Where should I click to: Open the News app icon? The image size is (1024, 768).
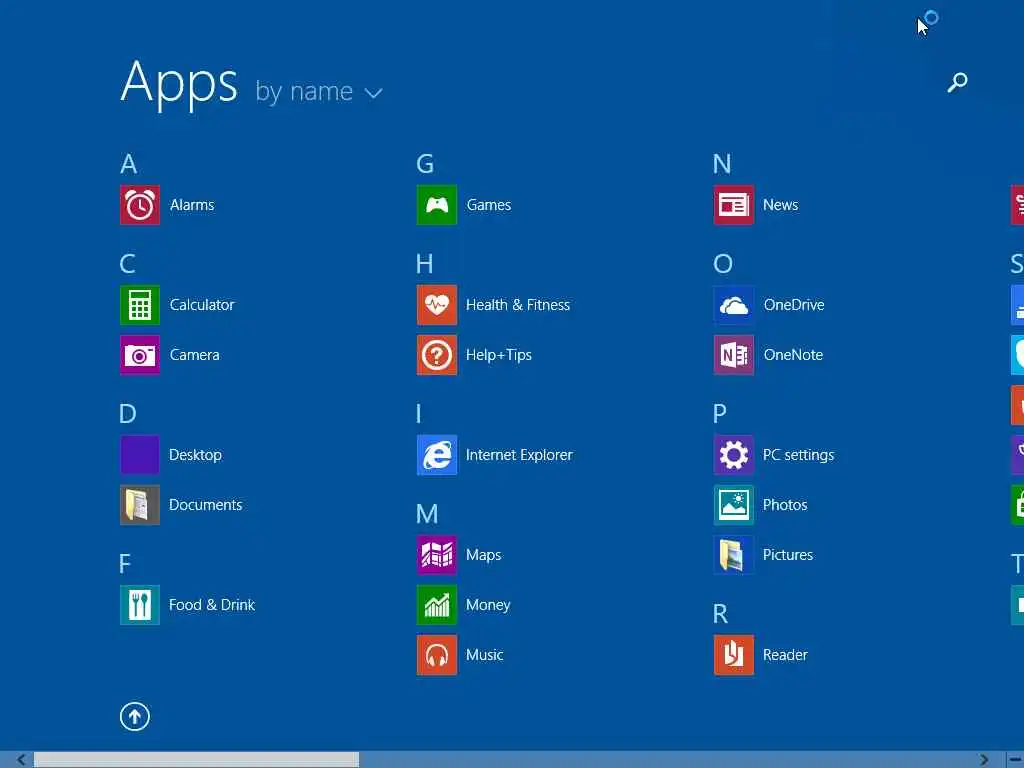coord(733,205)
